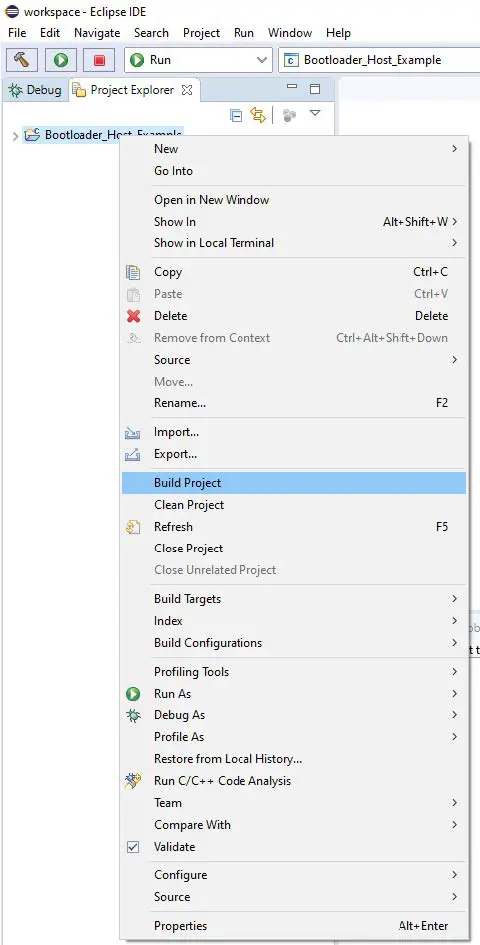Image resolution: width=480 pixels, height=945 pixels.
Task: Open the File menu
Action: coord(17,33)
